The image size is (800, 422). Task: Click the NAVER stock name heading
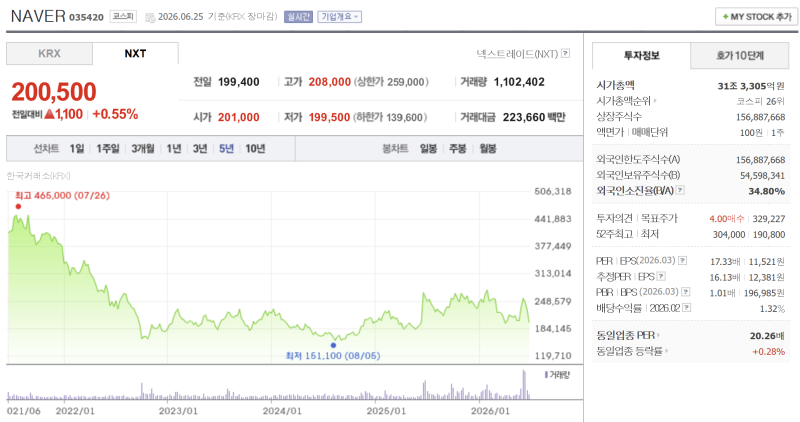pyautogui.click(x=38, y=16)
